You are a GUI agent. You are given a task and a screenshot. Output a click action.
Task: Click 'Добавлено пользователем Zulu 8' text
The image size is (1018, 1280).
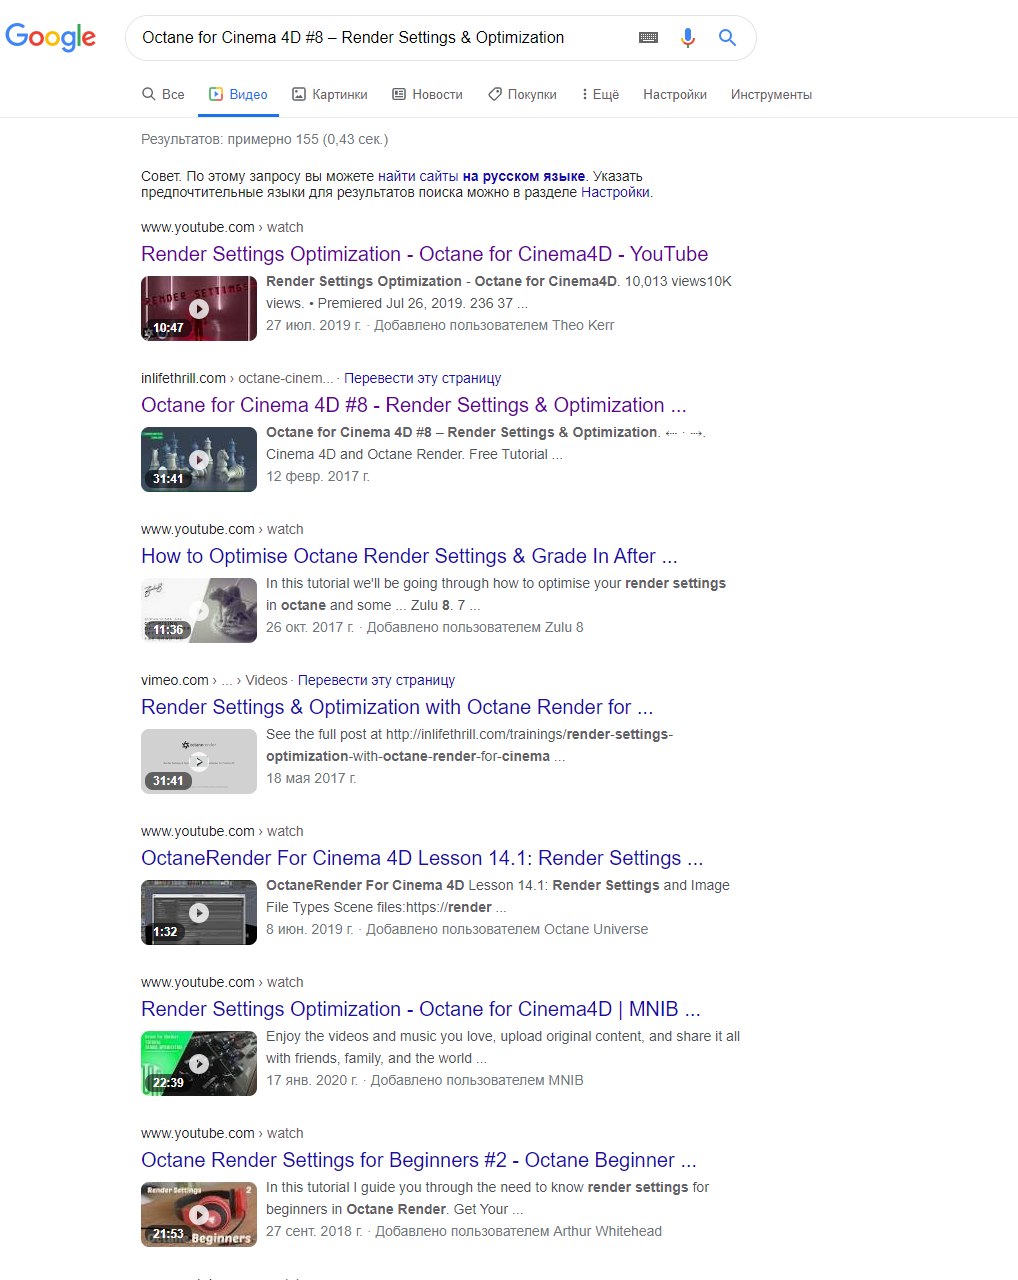[475, 627]
